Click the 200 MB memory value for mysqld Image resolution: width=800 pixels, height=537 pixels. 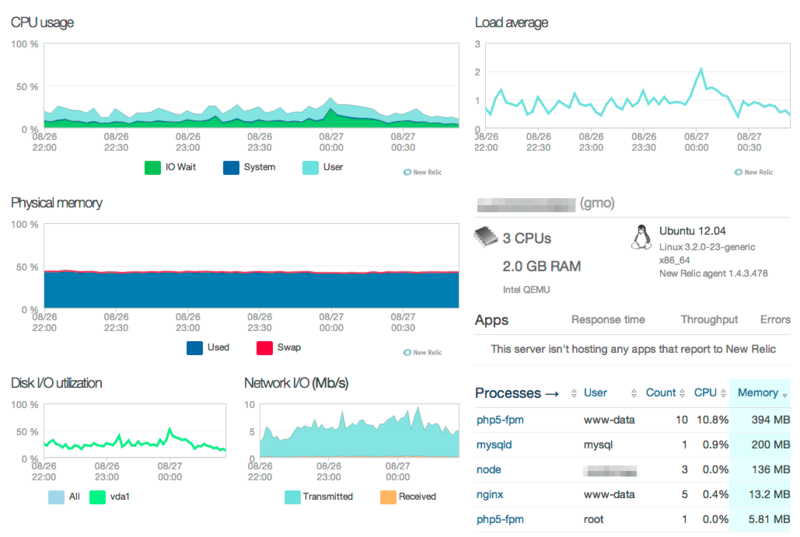[x=770, y=445]
